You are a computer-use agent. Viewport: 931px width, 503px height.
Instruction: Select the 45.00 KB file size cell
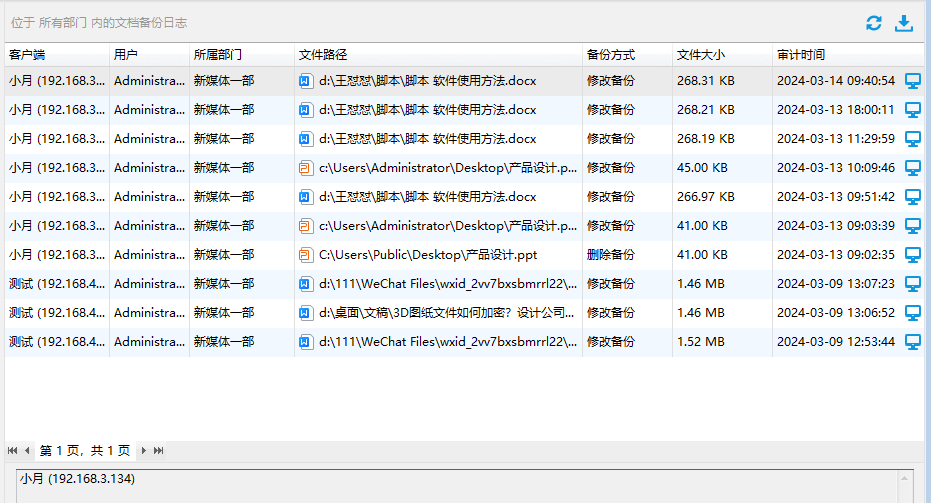click(x=702, y=168)
